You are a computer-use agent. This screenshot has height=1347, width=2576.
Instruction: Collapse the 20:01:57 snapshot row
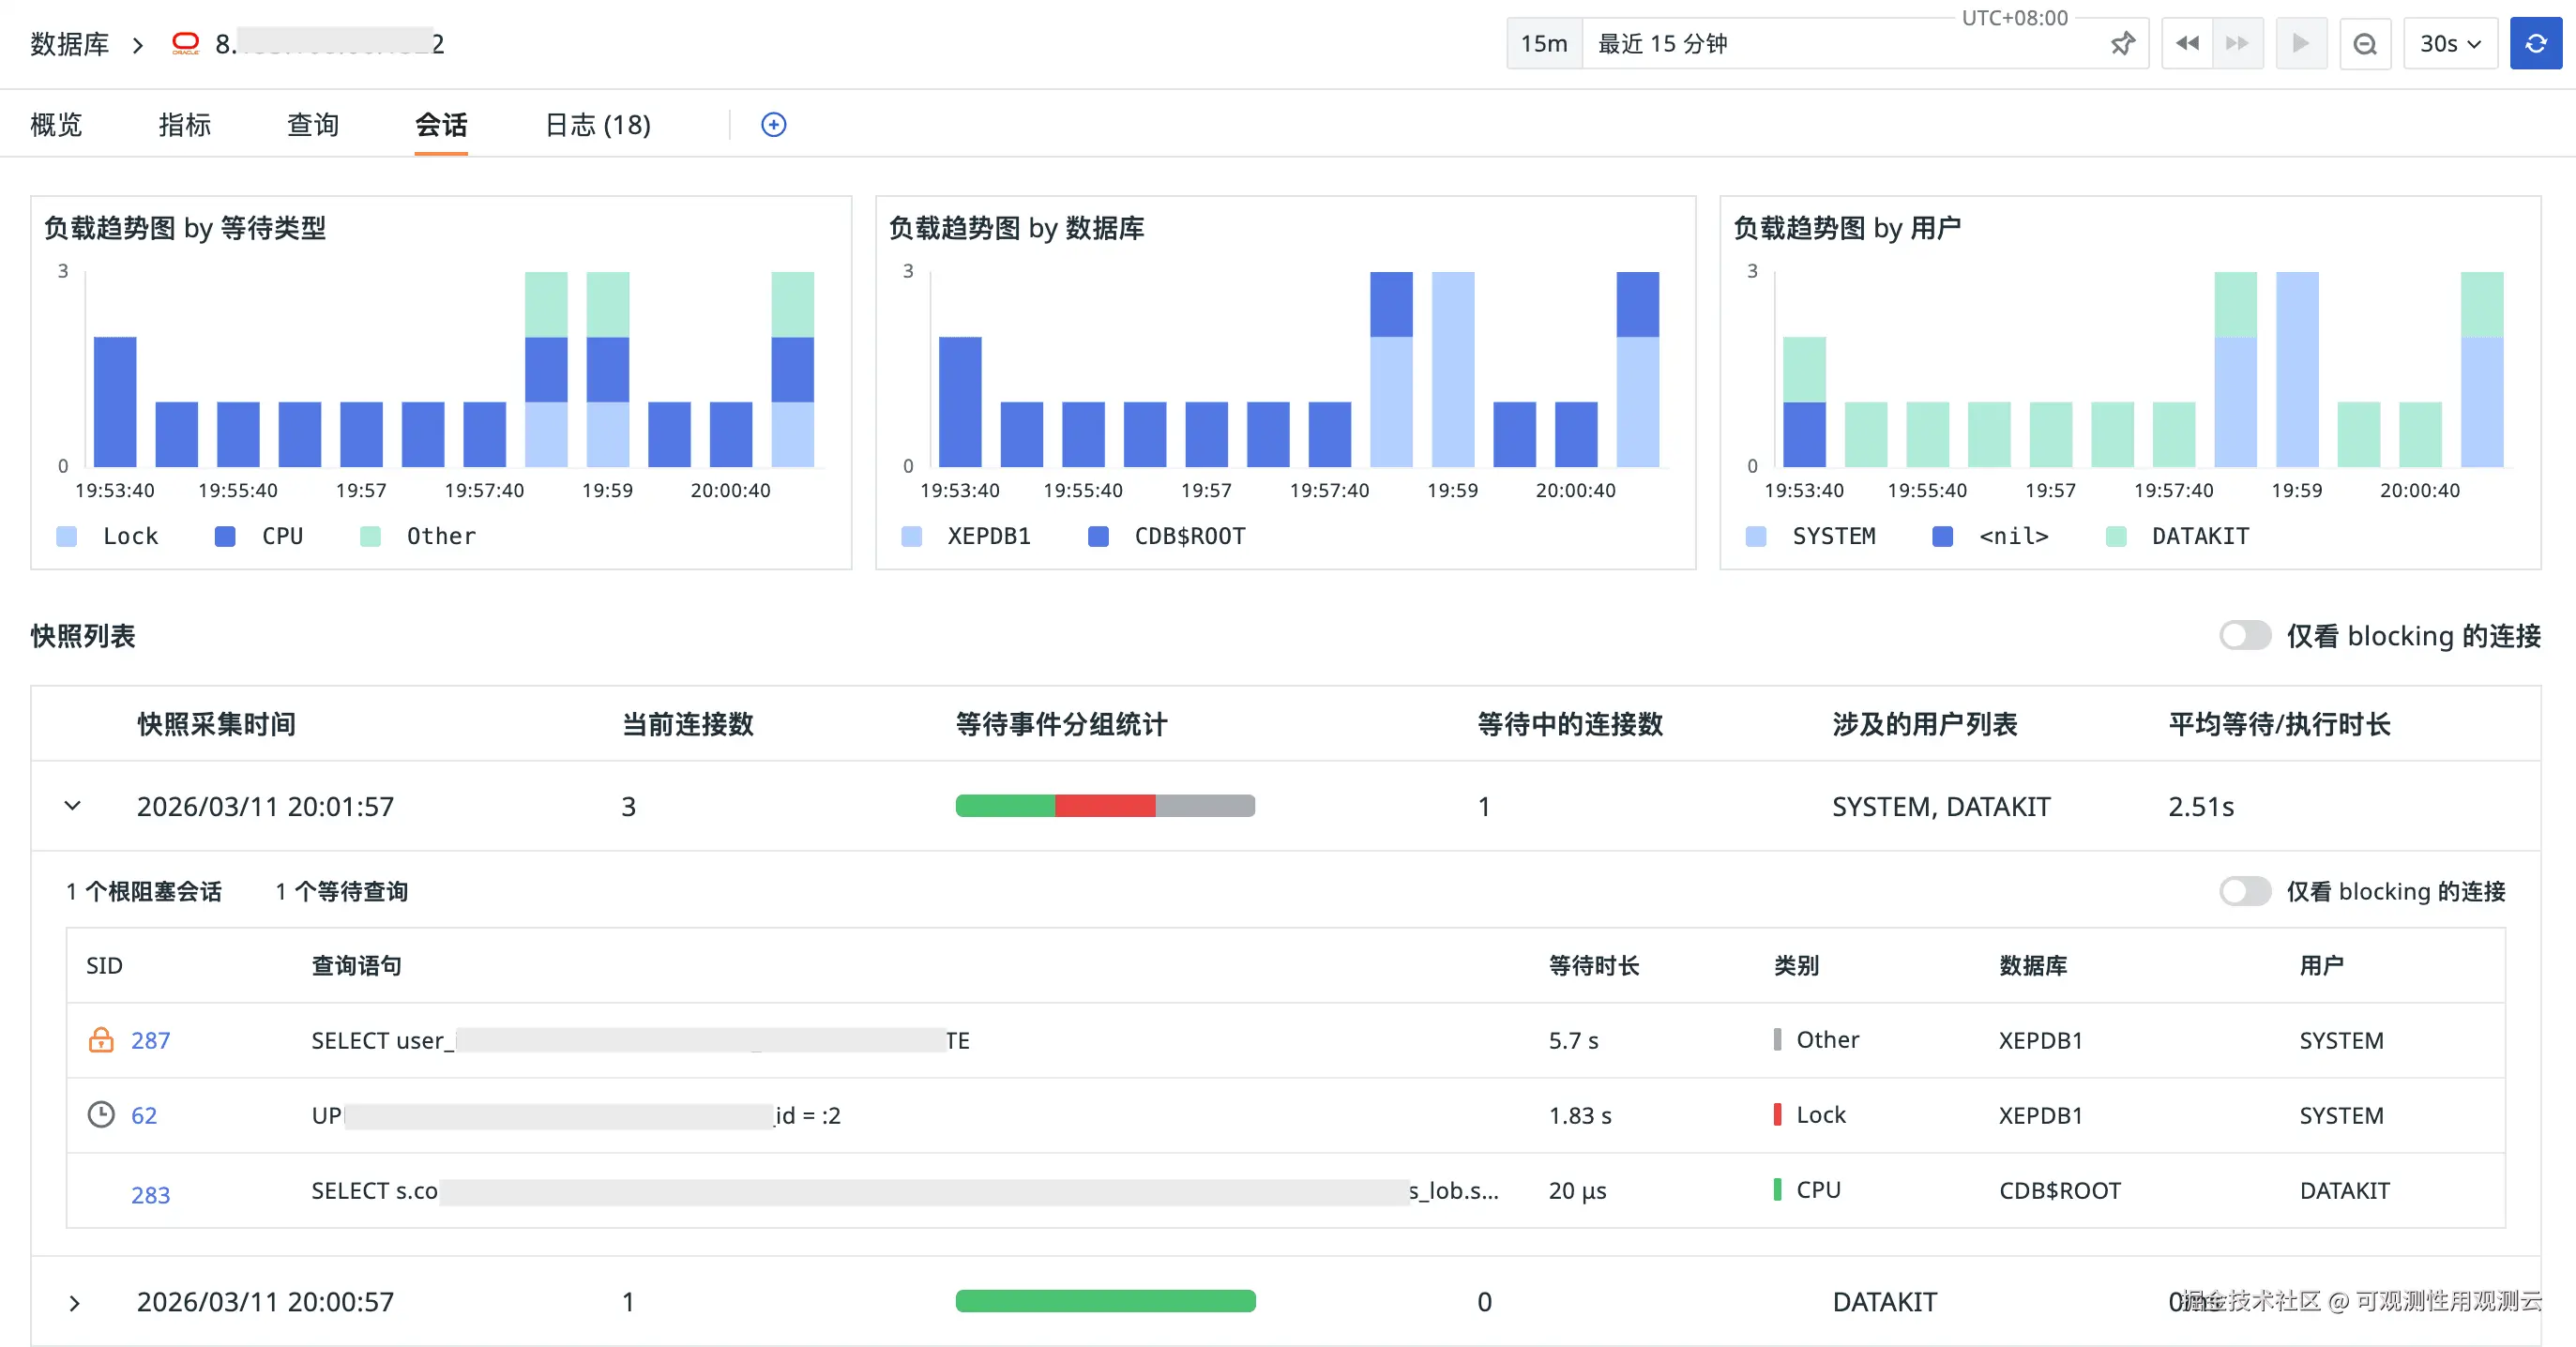[73, 806]
